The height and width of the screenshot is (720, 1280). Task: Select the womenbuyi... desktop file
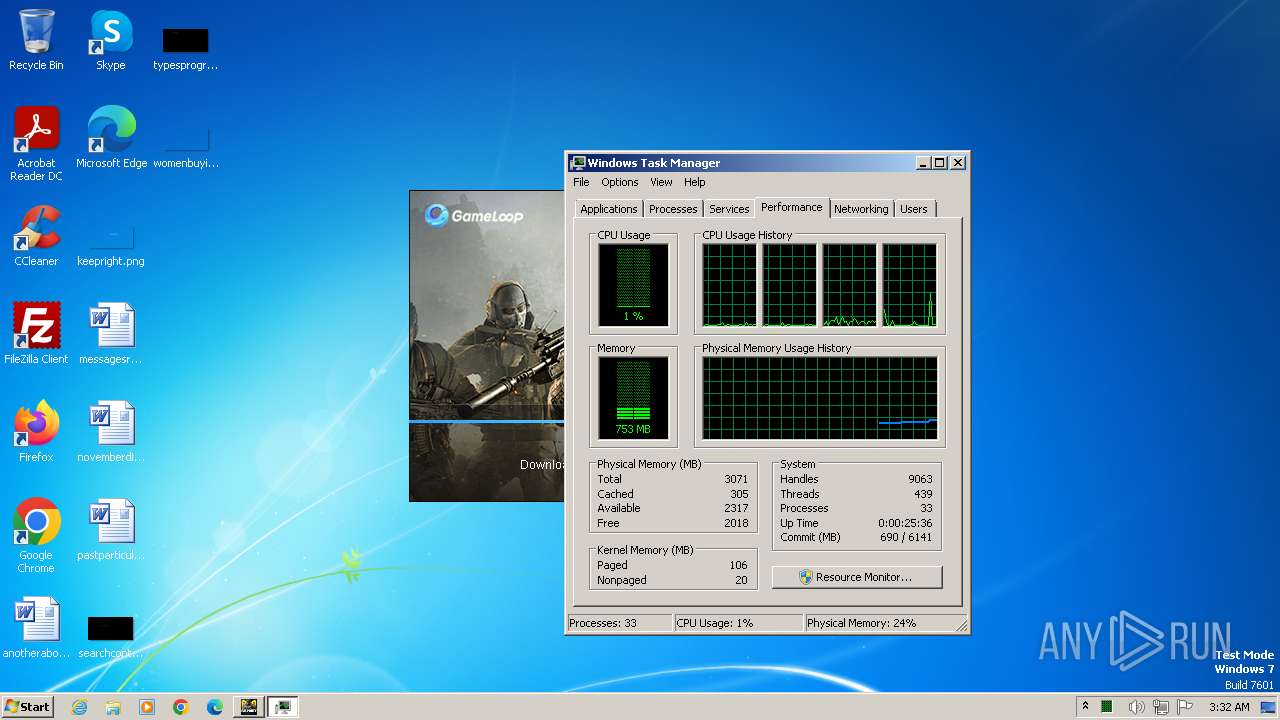click(185, 146)
